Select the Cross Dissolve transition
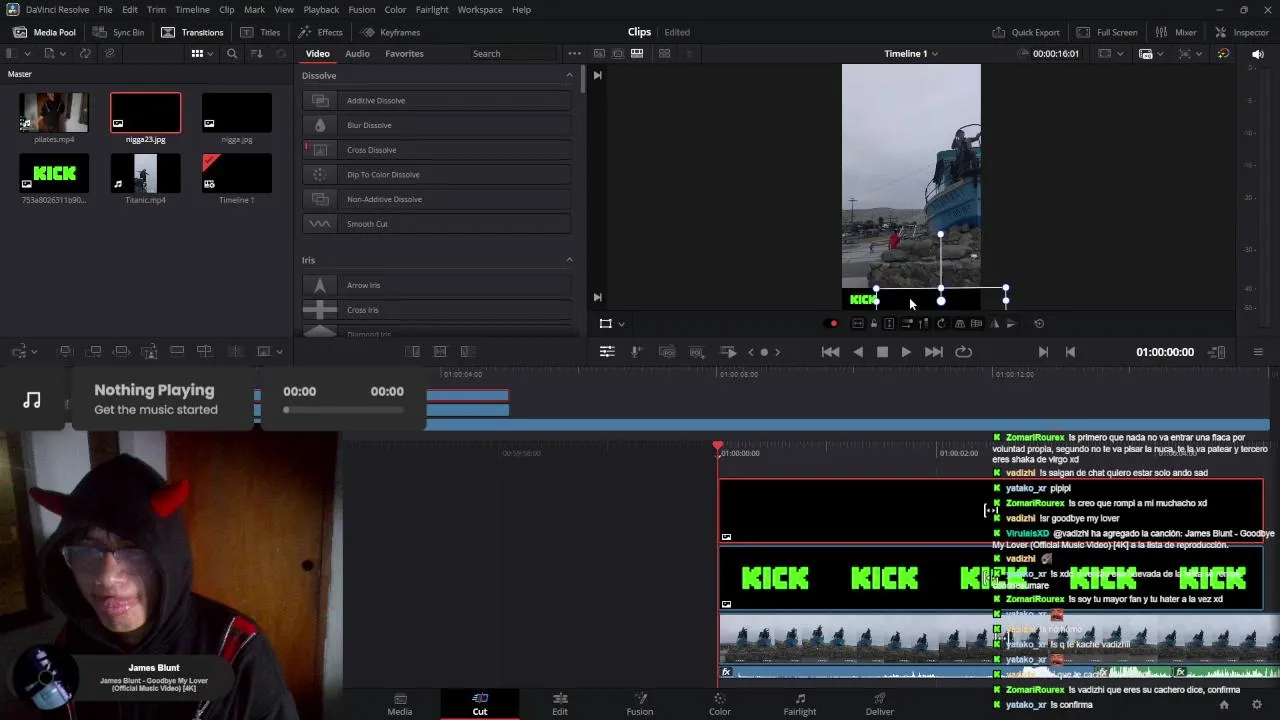This screenshot has height=720, width=1280. point(436,150)
